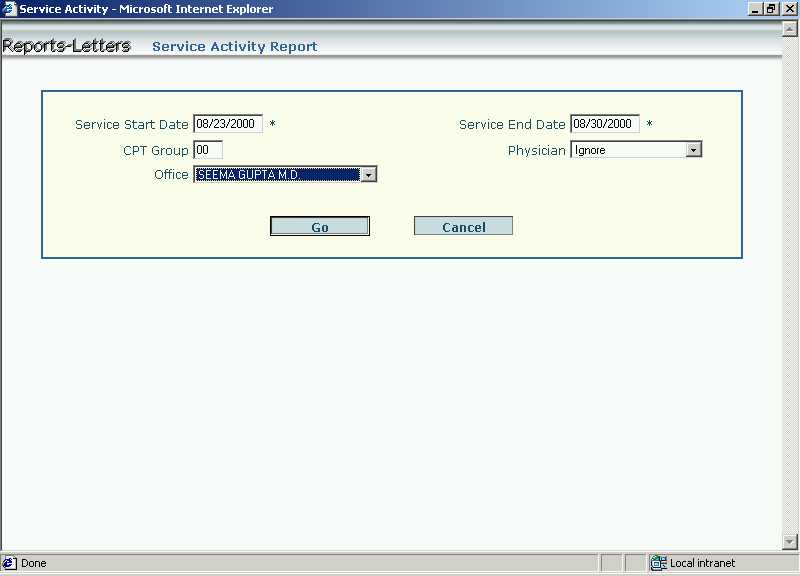Click the Local intranet status text
Viewport: 800px width, 576px height.
pos(703,563)
